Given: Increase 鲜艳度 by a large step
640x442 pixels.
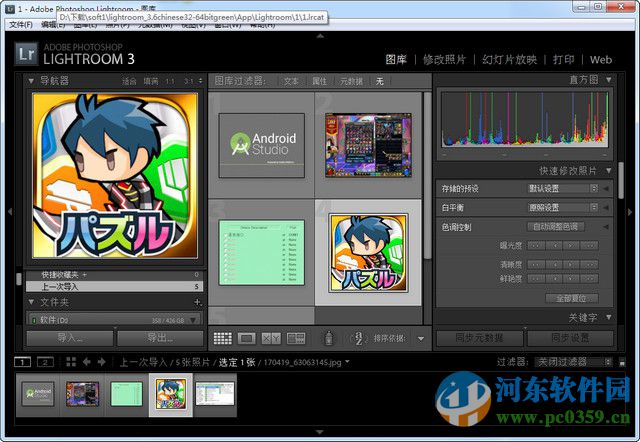Looking at the screenshot, I should click(589, 279).
